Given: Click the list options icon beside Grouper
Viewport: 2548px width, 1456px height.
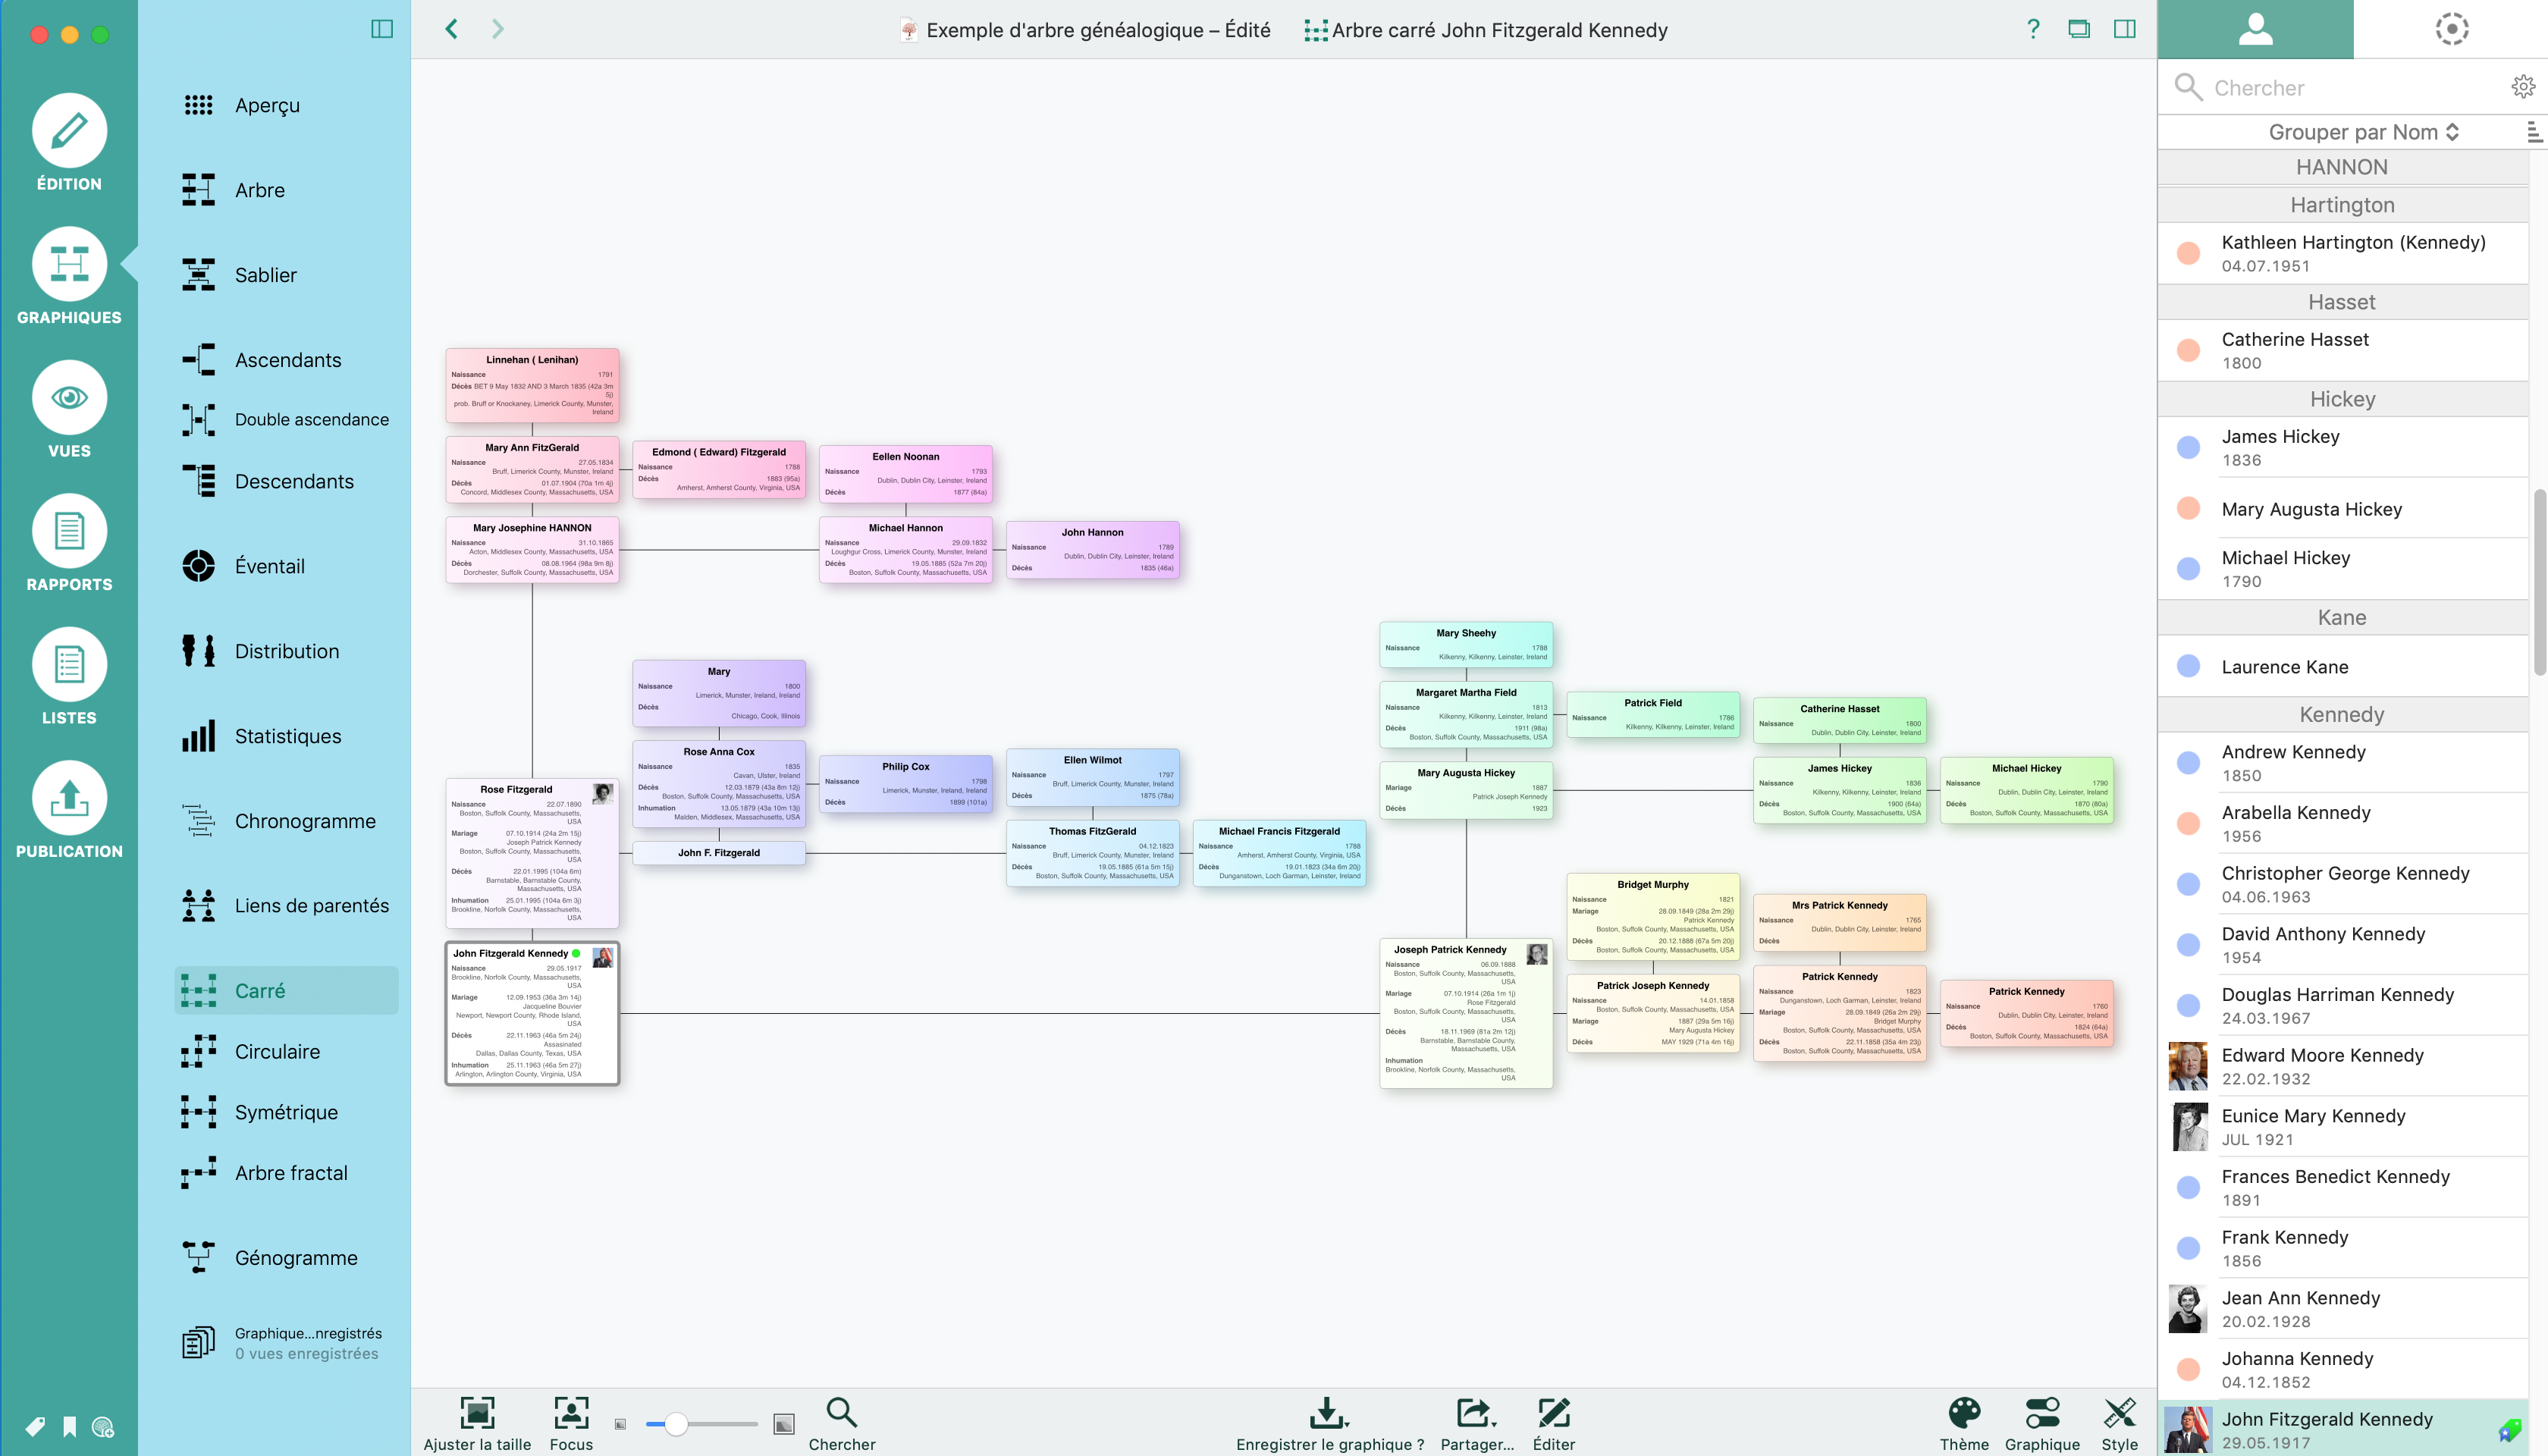Looking at the screenshot, I should click(x=2534, y=132).
